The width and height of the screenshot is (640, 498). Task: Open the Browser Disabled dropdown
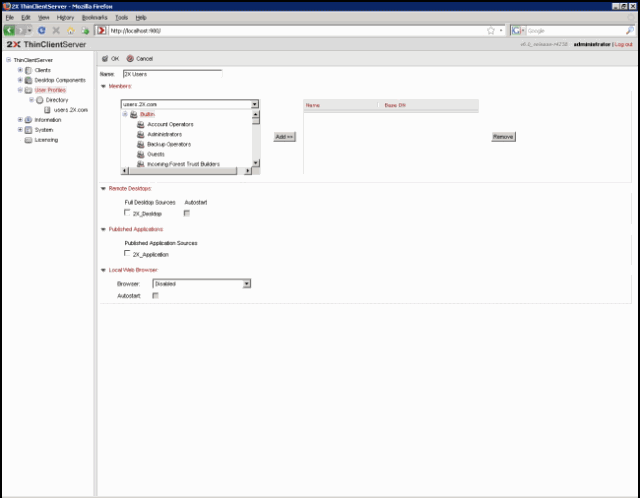(x=247, y=284)
